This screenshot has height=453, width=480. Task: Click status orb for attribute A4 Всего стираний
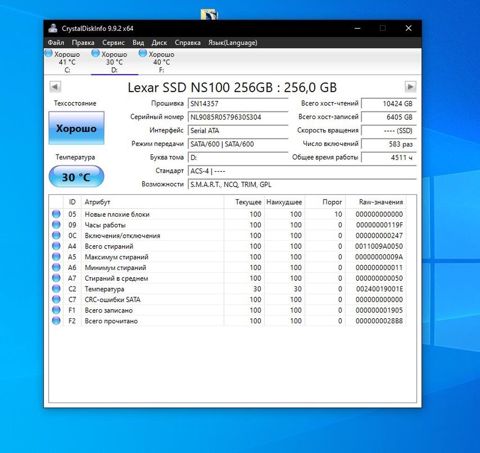point(56,246)
